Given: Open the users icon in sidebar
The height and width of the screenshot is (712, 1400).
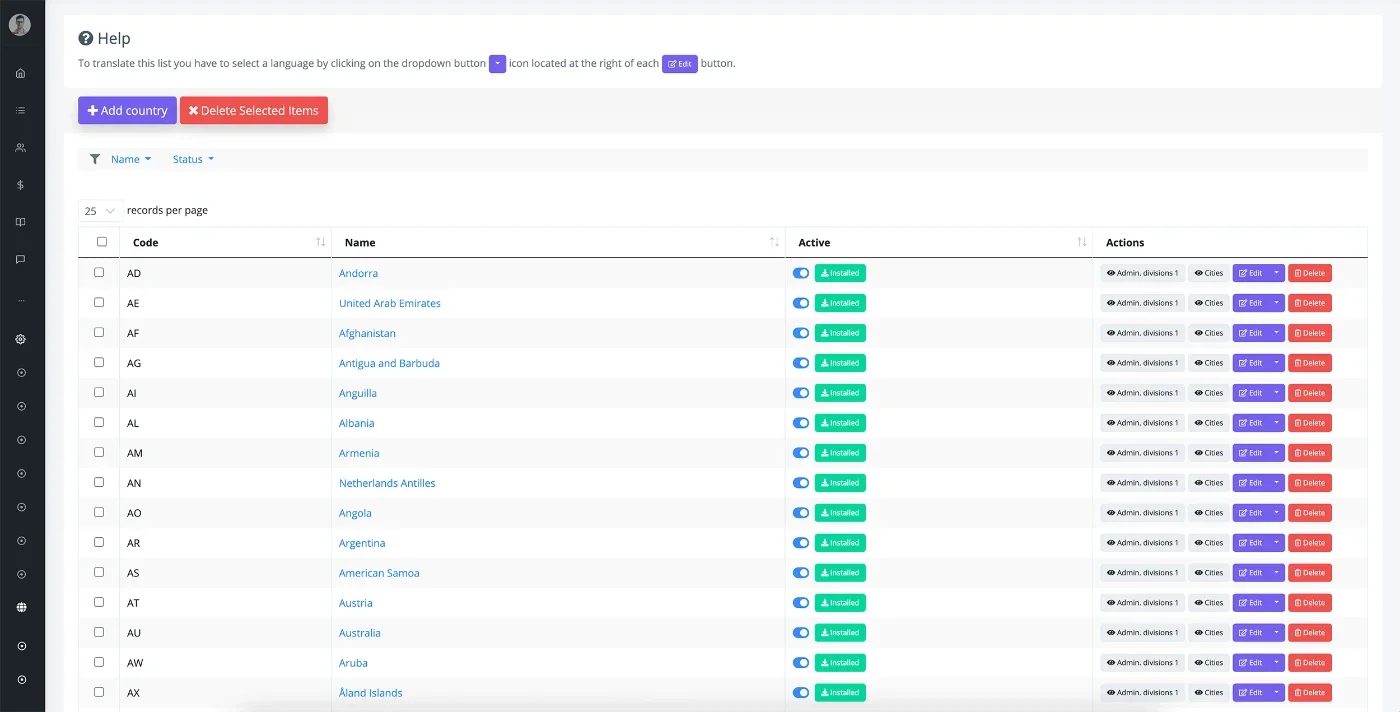Looking at the screenshot, I should pyautogui.click(x=21, y=147).
